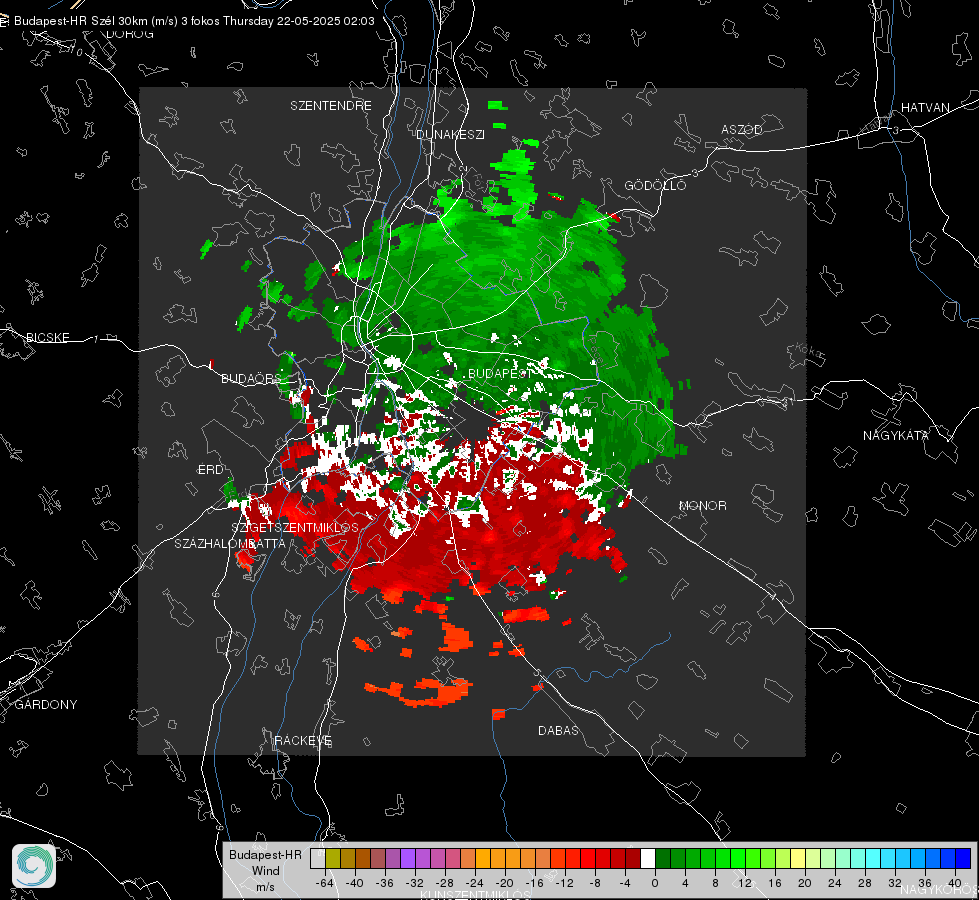The width and height of the screenshot is (979, 900).
Task: Click the RÁCKEVE town label
Action: [303, 740]
